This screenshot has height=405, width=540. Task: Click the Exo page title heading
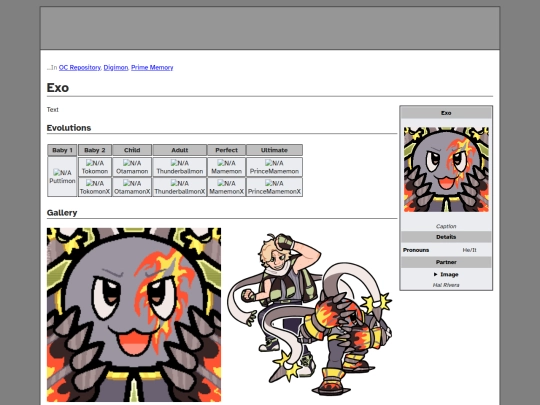(58, 88)
